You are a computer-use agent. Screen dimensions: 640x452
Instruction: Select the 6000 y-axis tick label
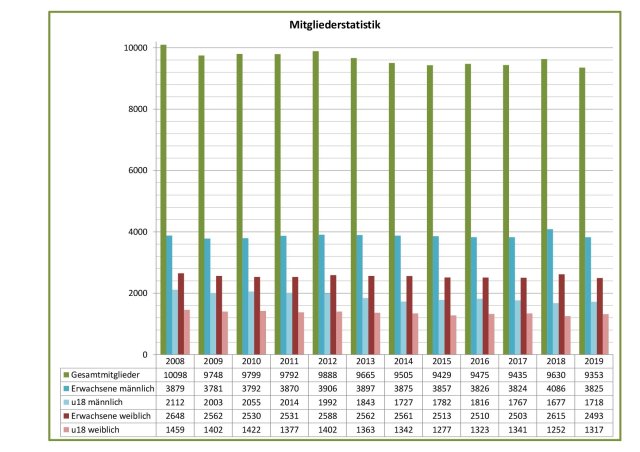139,171
